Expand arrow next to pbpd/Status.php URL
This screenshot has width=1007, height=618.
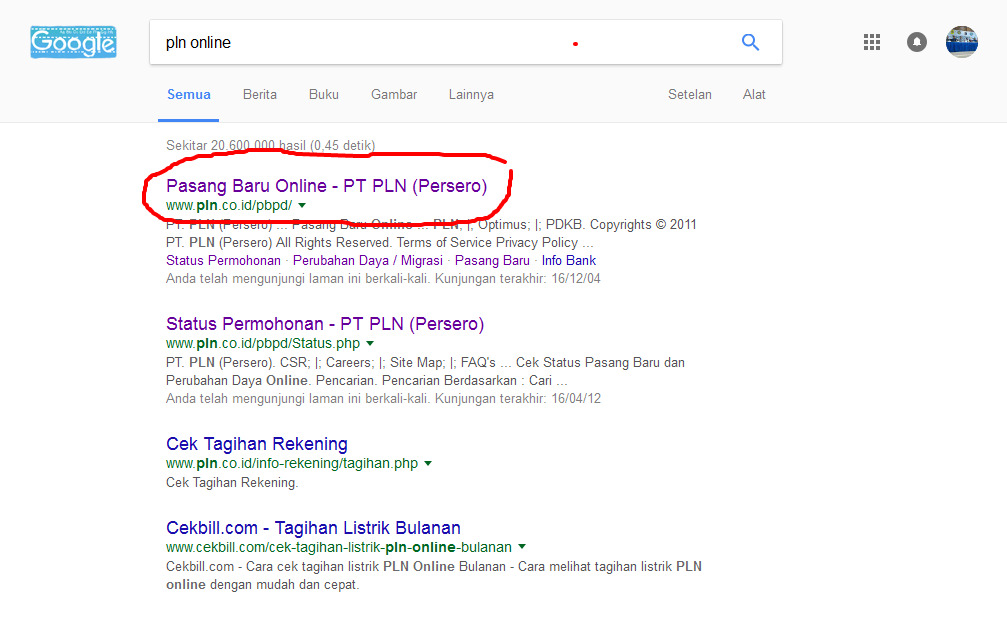tap(370, 344)
